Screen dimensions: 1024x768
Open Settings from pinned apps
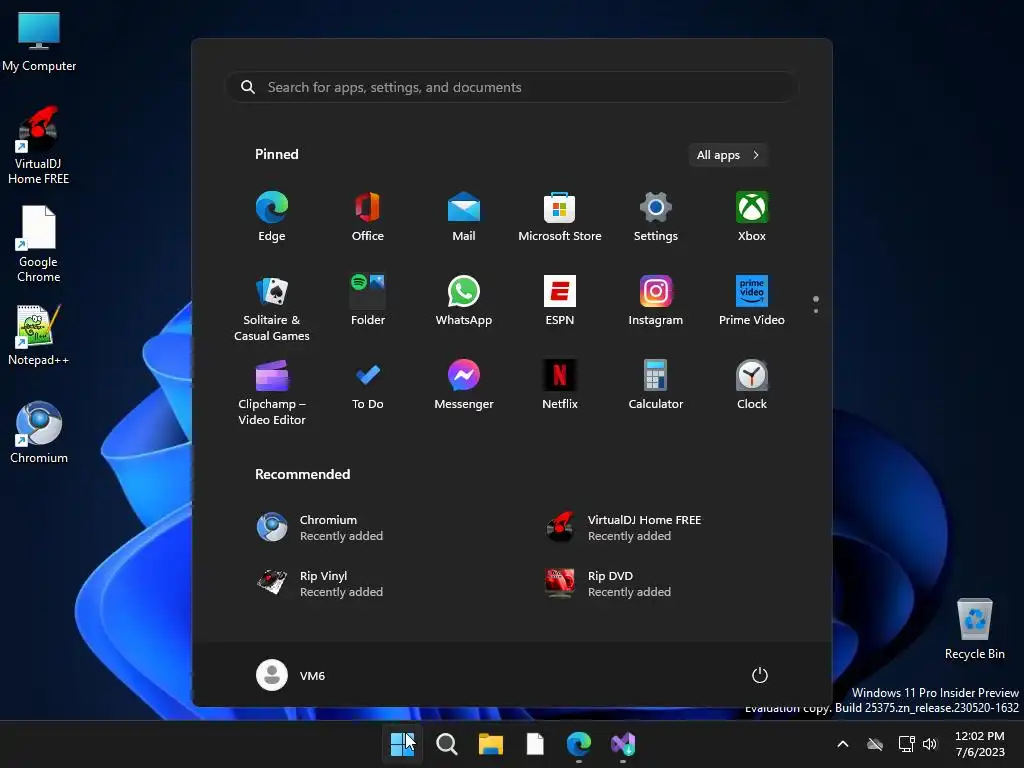click(656, 217)
